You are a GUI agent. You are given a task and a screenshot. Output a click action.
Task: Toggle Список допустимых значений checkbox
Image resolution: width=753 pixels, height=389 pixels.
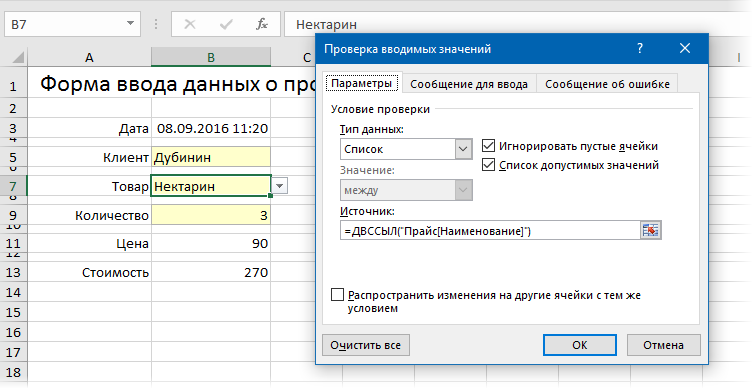pyautogui.click(x=488, y=165)
